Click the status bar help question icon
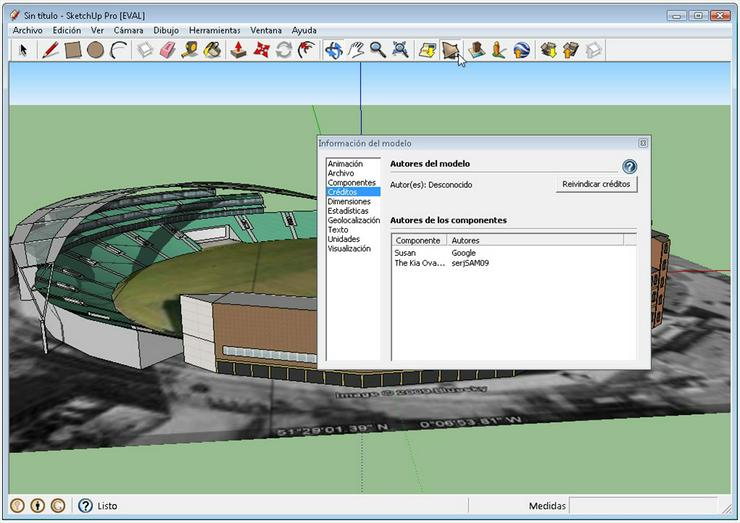 click(85, 506)
